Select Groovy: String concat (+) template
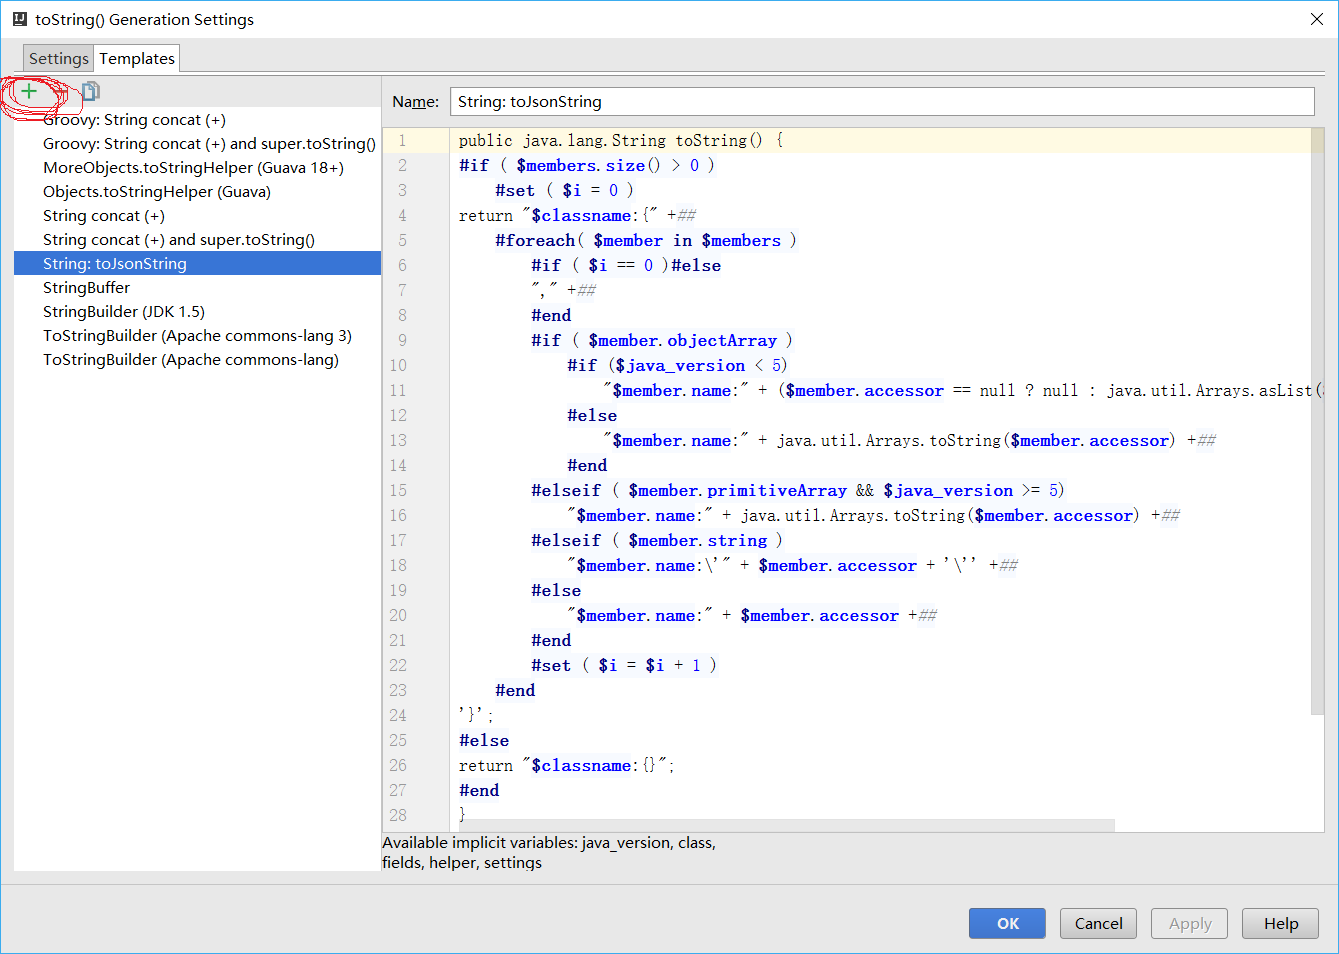 pos(134,120)
